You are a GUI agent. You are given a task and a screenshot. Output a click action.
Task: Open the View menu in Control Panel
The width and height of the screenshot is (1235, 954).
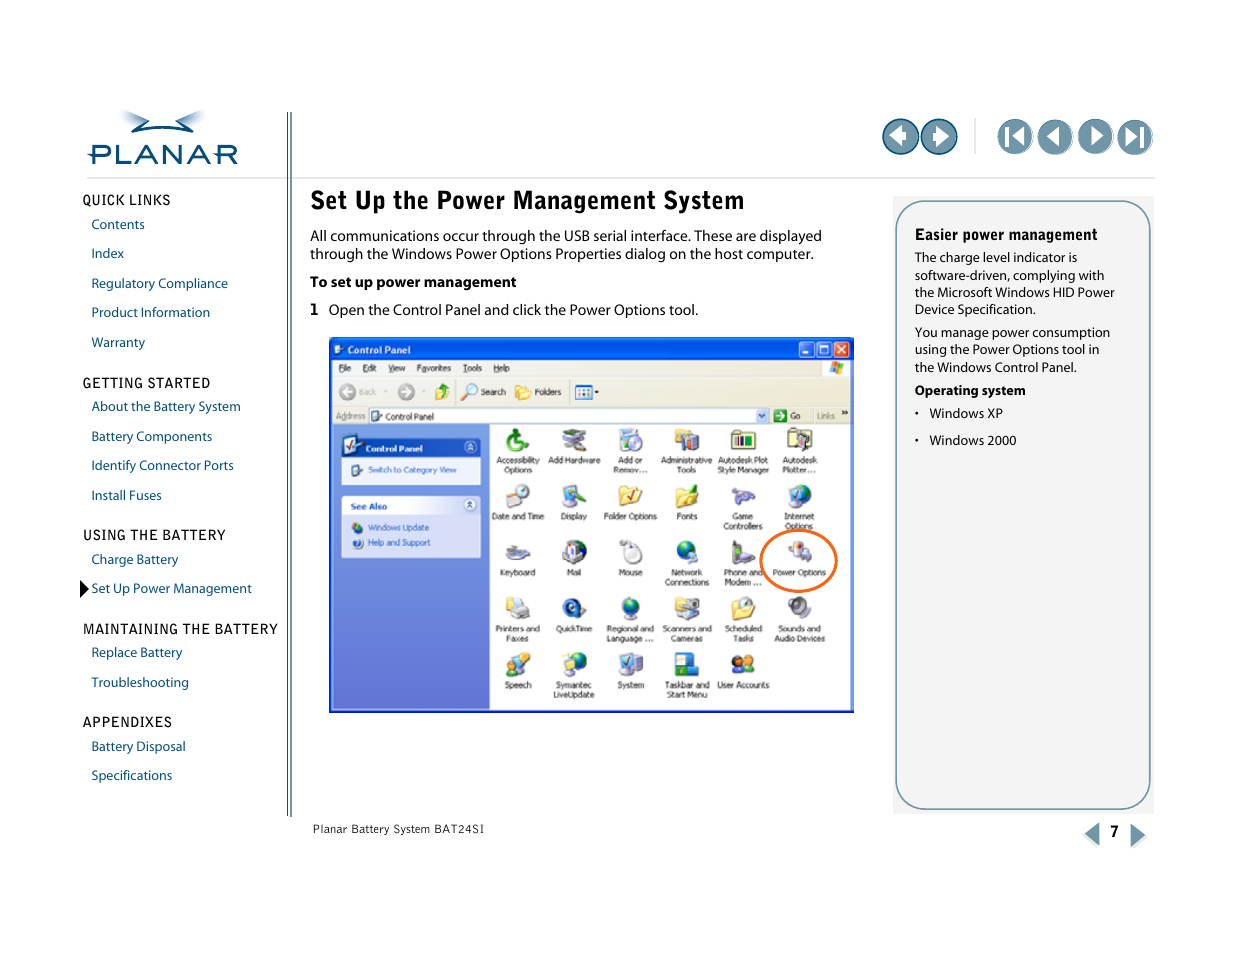397,368
